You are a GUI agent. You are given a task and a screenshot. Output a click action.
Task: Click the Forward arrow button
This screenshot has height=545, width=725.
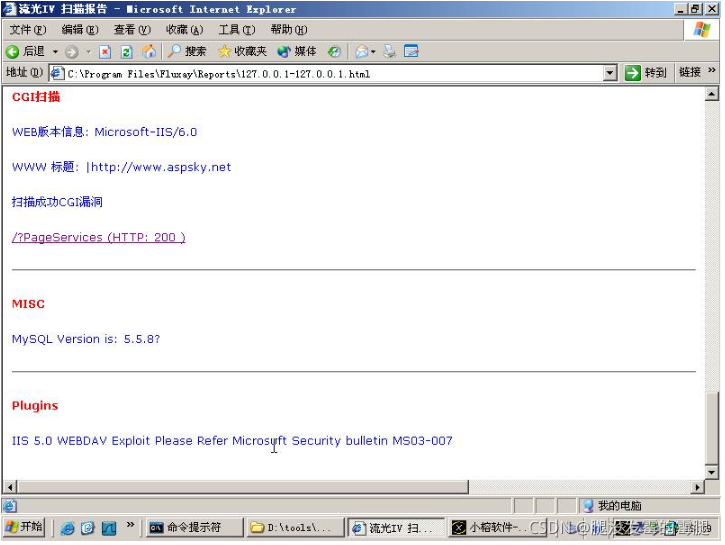pos(72,52)
